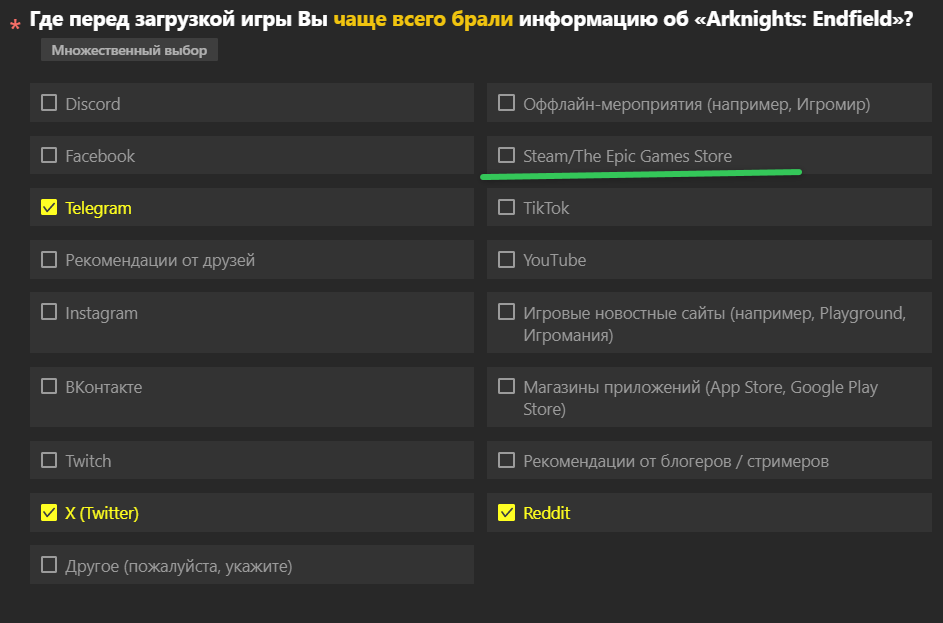
Task: Check the TikTok option
Action: click(x=506, y=207)
